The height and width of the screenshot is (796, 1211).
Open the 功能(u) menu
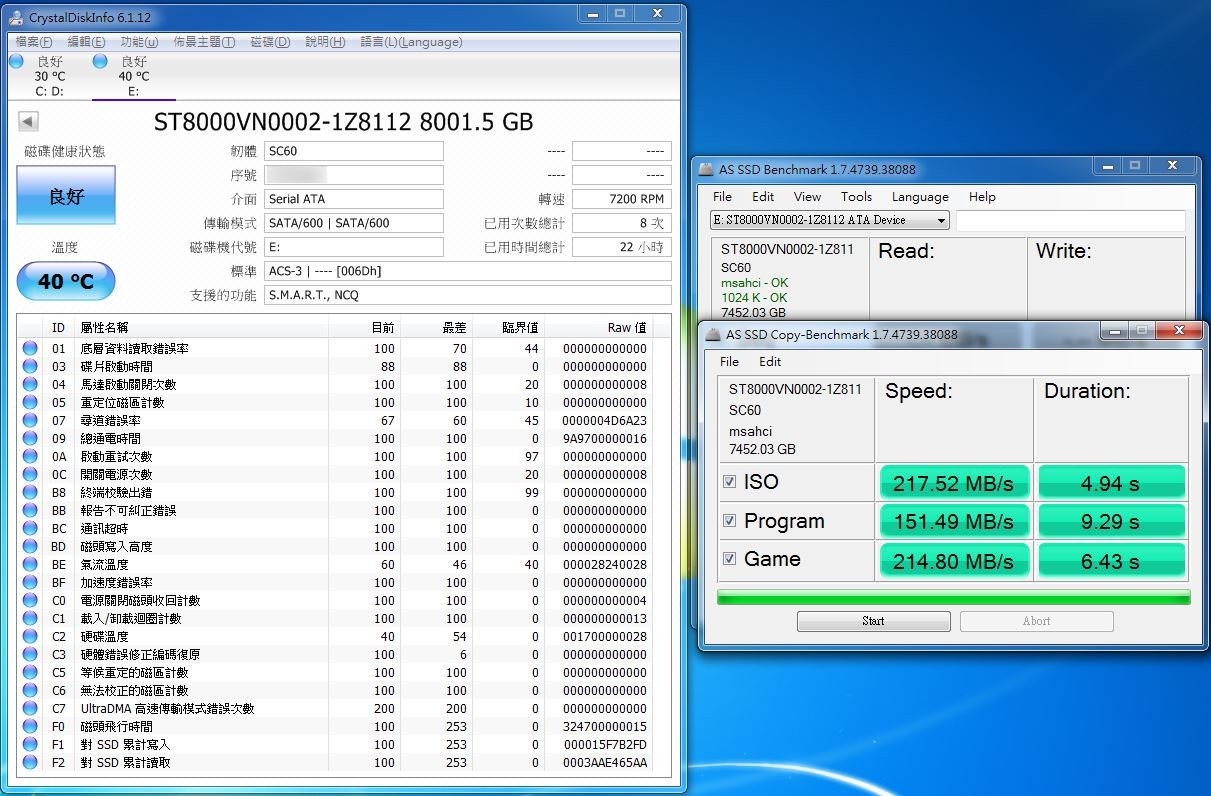(139, 42)
